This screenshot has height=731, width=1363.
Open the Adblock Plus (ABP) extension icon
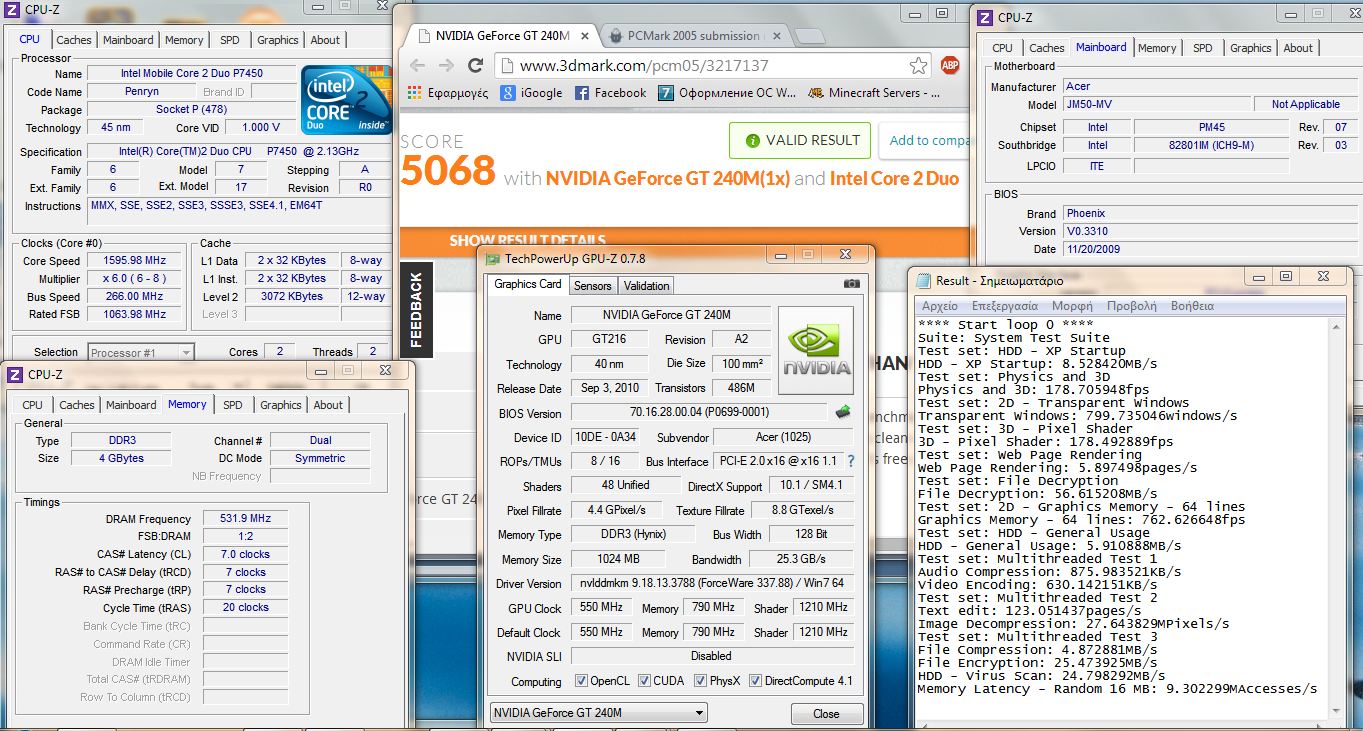(950, 66)
